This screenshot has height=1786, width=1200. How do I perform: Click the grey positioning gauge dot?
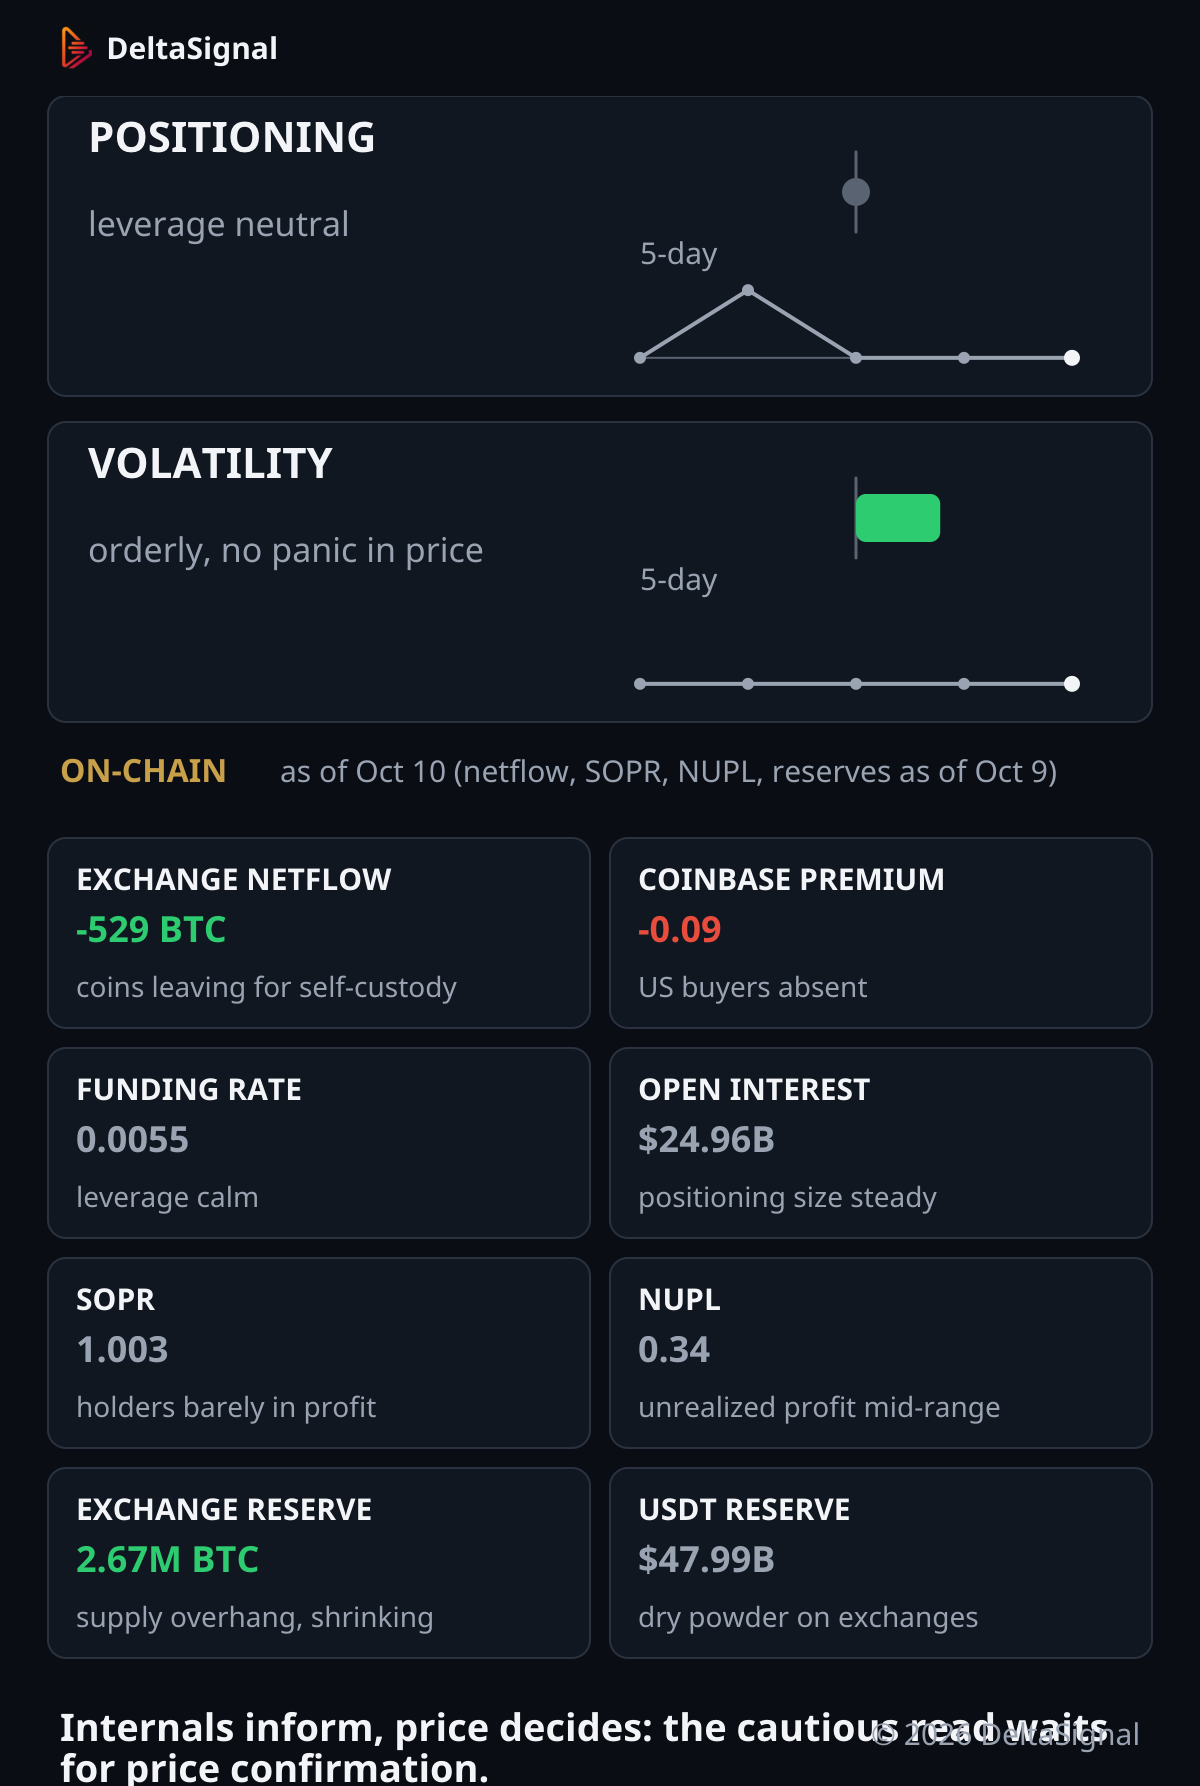(856, 192)
